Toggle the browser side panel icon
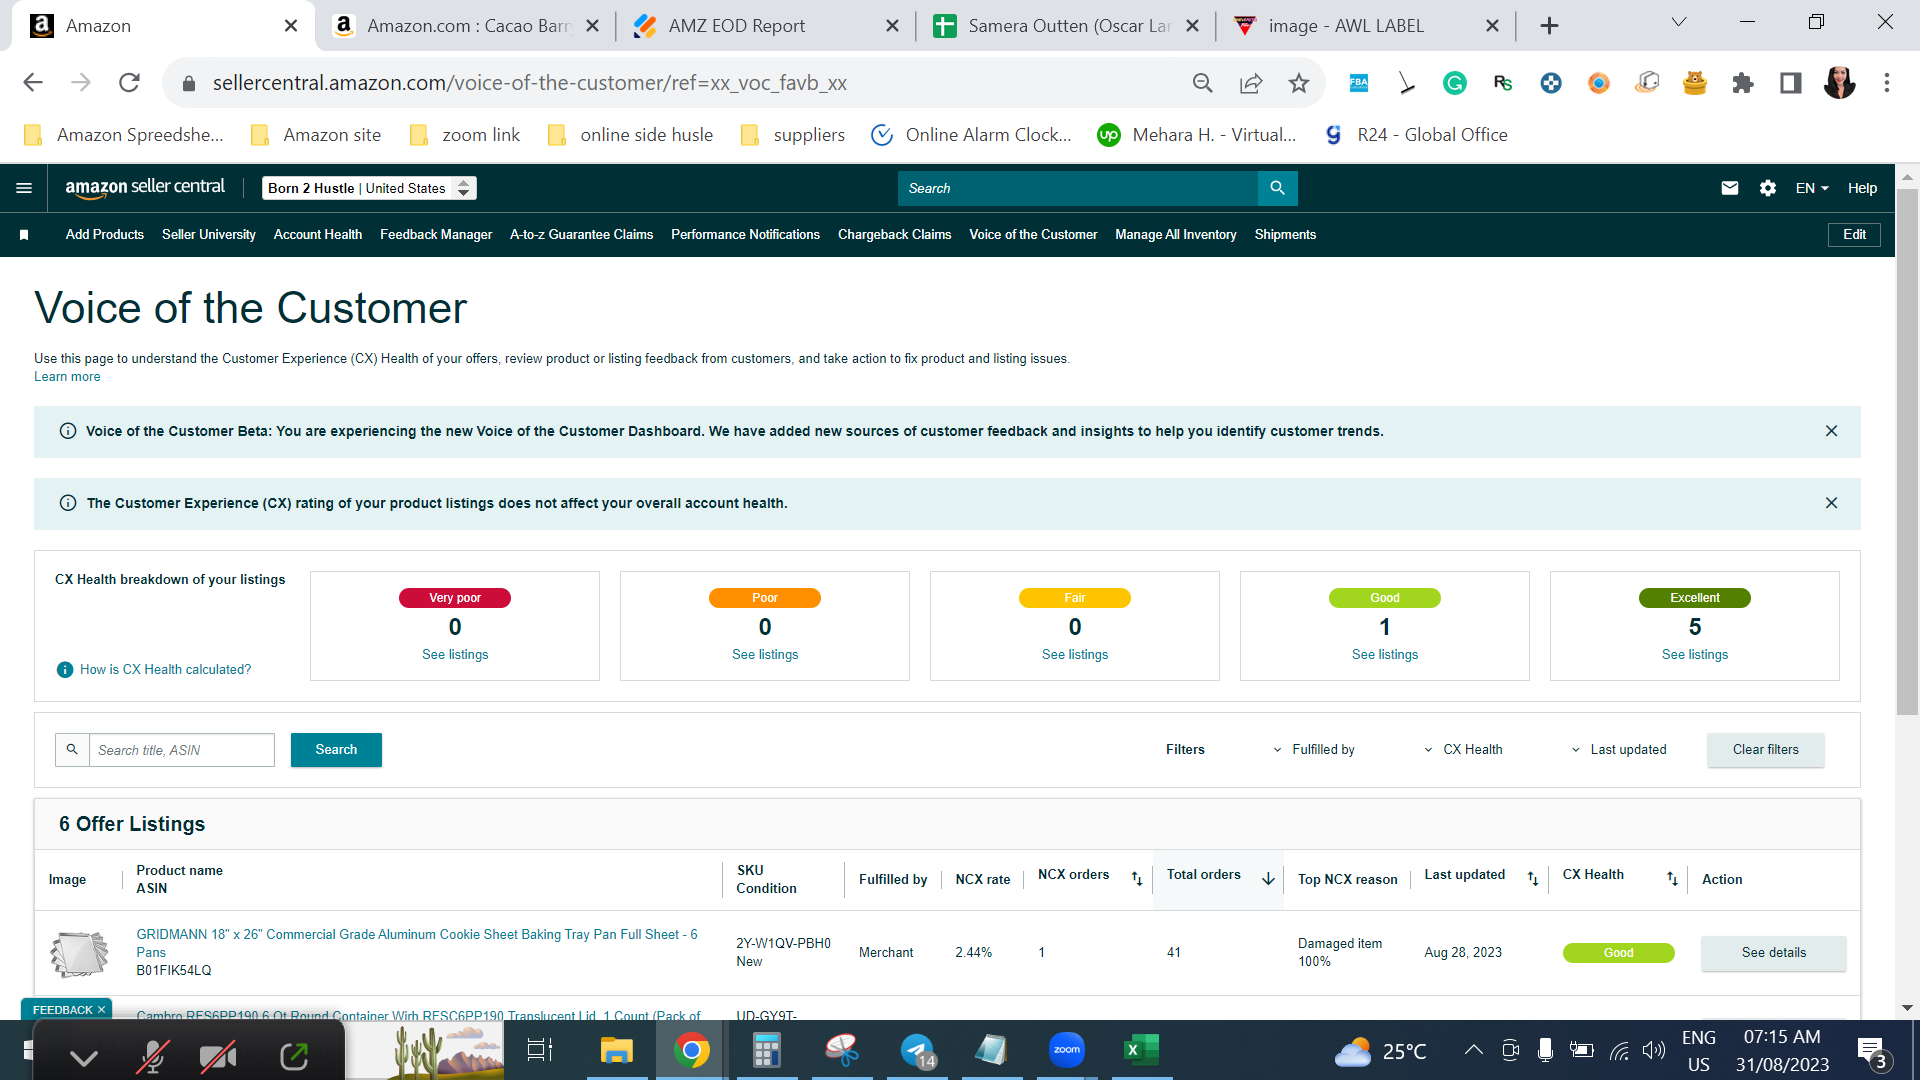The image size is (1920, 1080). [1791, 83]
